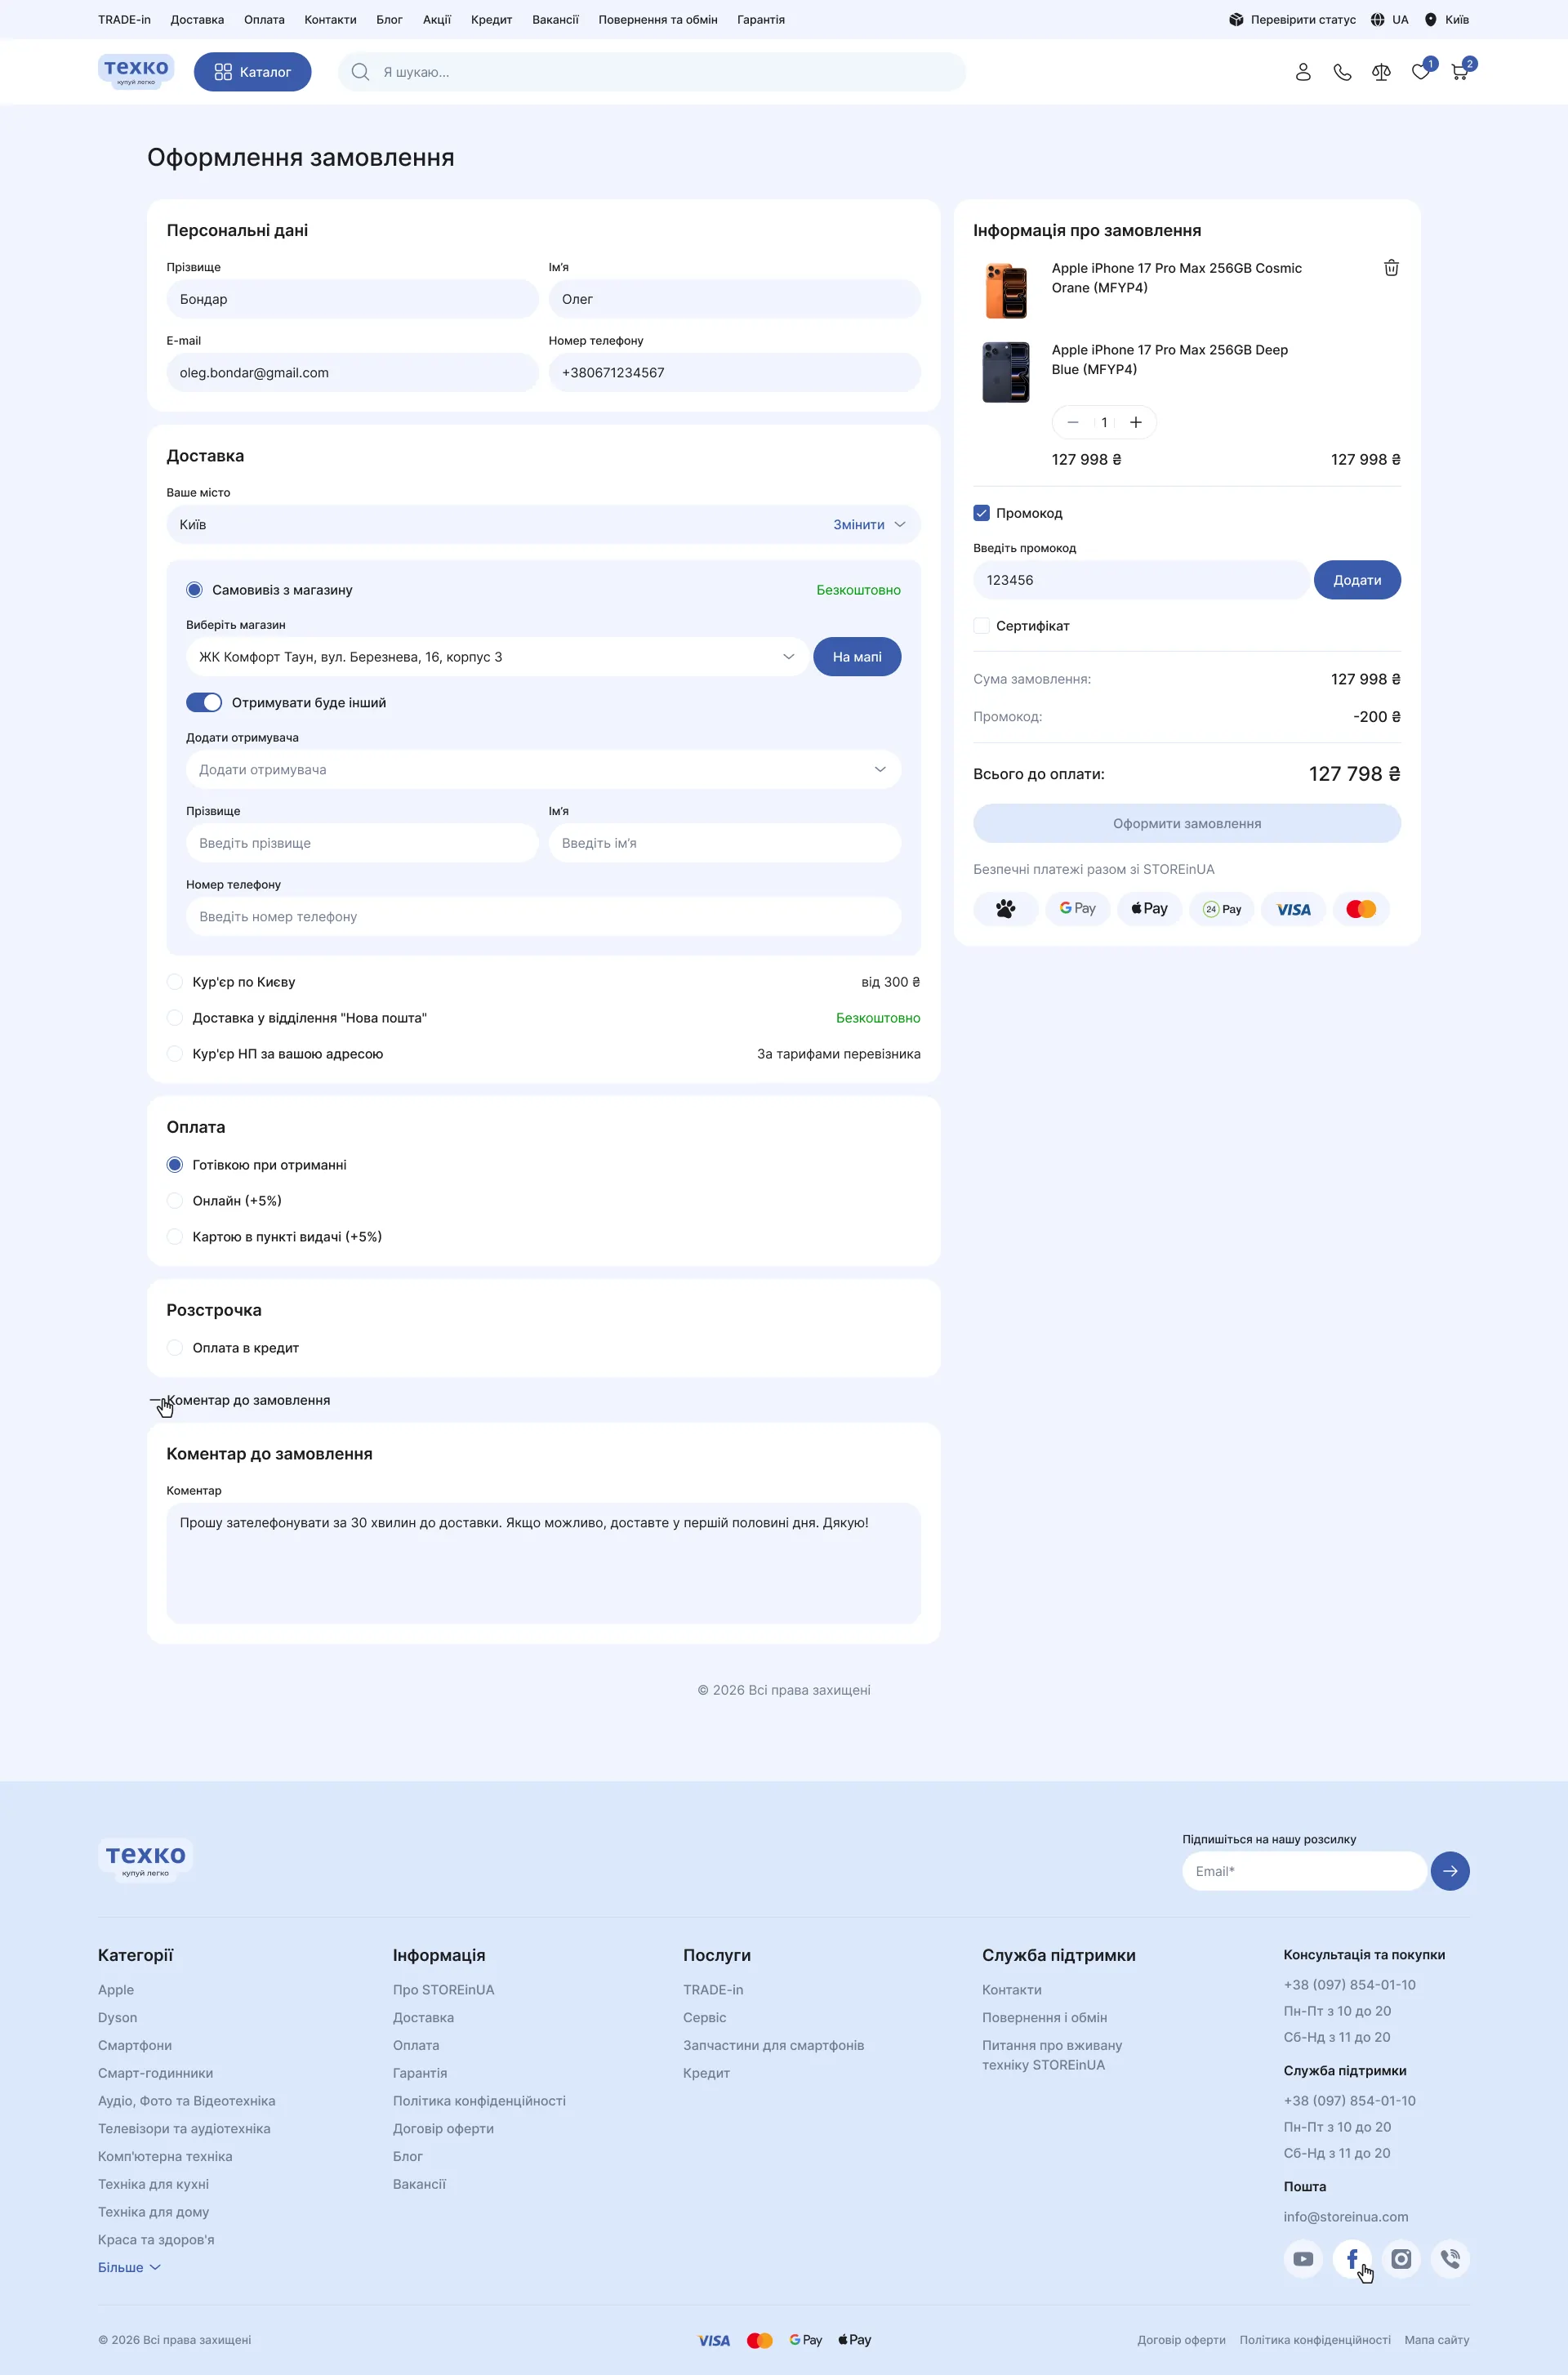Open the user account icon
The height and width of the screenshot is (2375, 1568).
(x=1302, y=72)
